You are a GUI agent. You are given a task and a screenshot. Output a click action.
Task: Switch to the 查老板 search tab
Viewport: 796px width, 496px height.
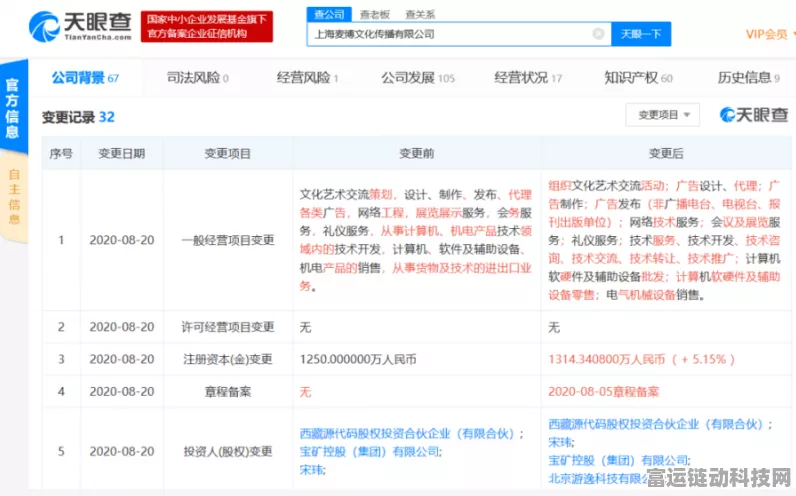click(x=375, y=15)
